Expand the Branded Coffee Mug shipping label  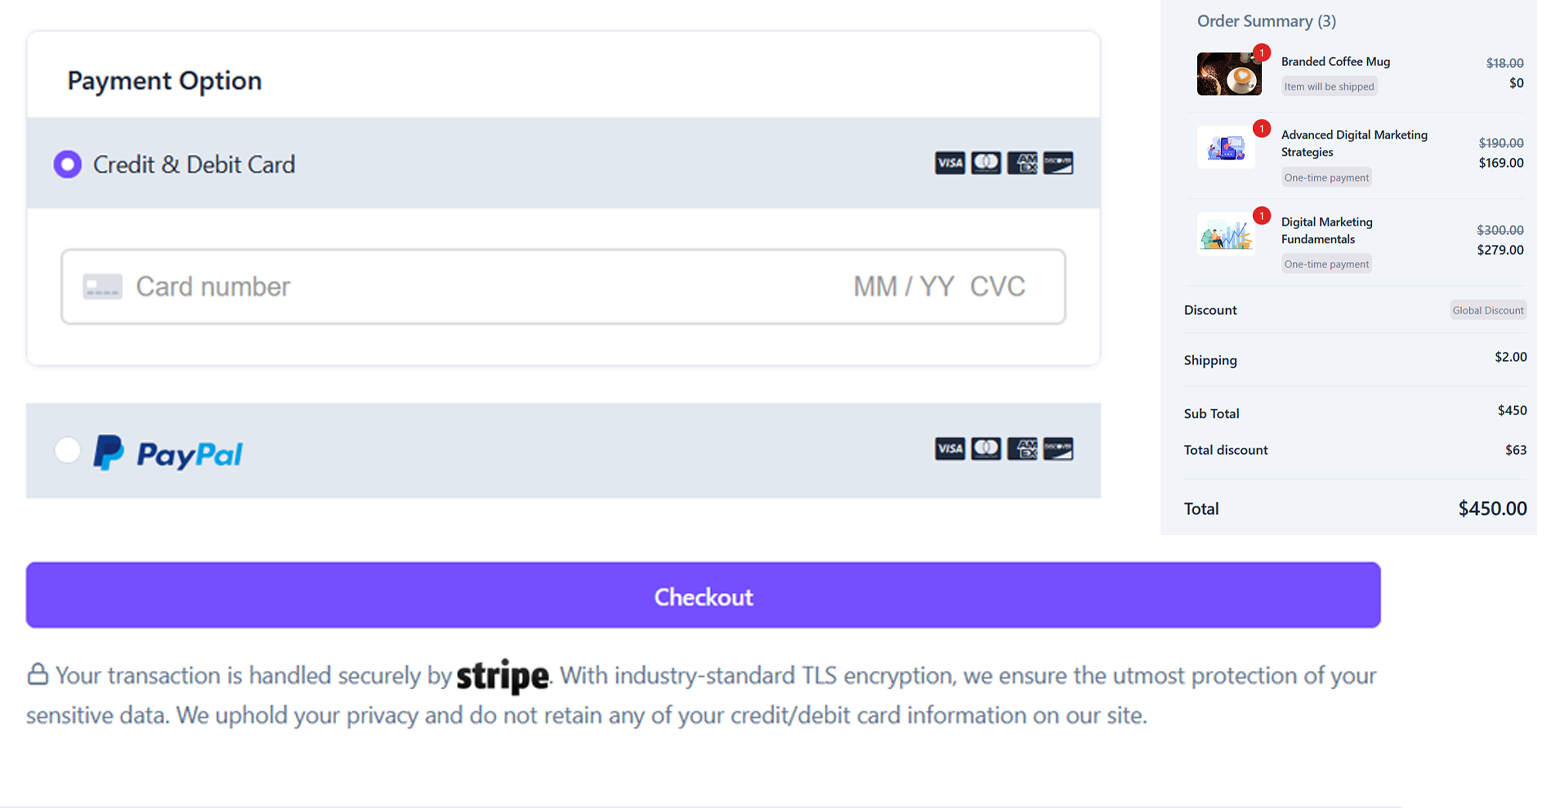click(1328, 86)
